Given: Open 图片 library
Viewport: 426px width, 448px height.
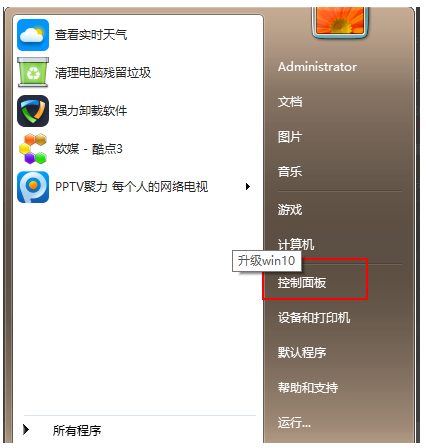Looking at the screenshot, I should pos(290,137).
